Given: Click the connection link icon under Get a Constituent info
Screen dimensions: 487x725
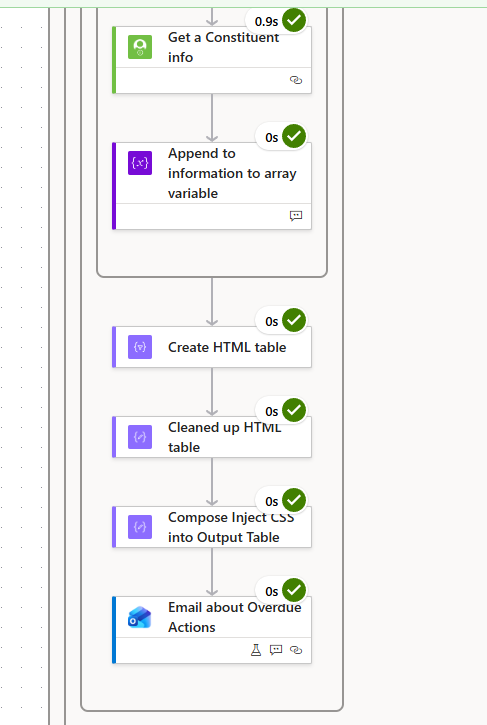Looking at the screenshot, I should (x=296, y=80).
